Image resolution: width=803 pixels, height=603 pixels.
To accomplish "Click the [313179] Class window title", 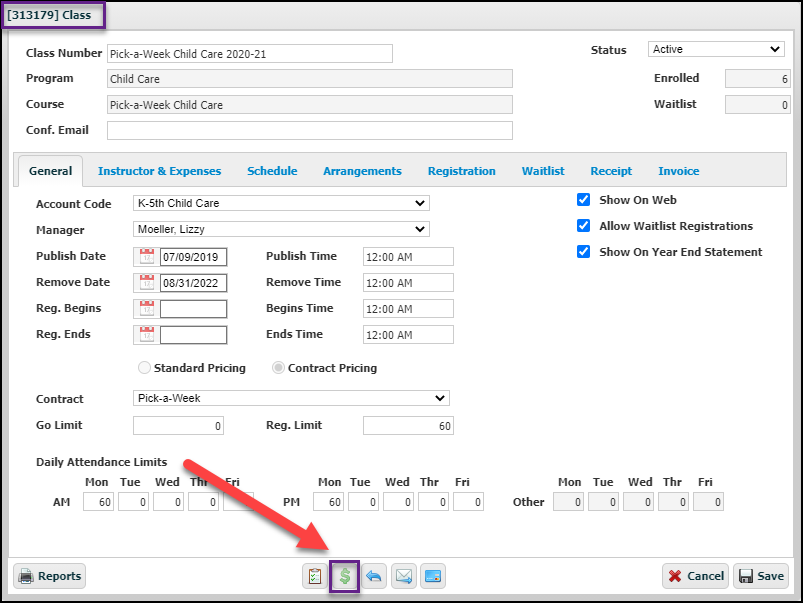I will 49,15.
